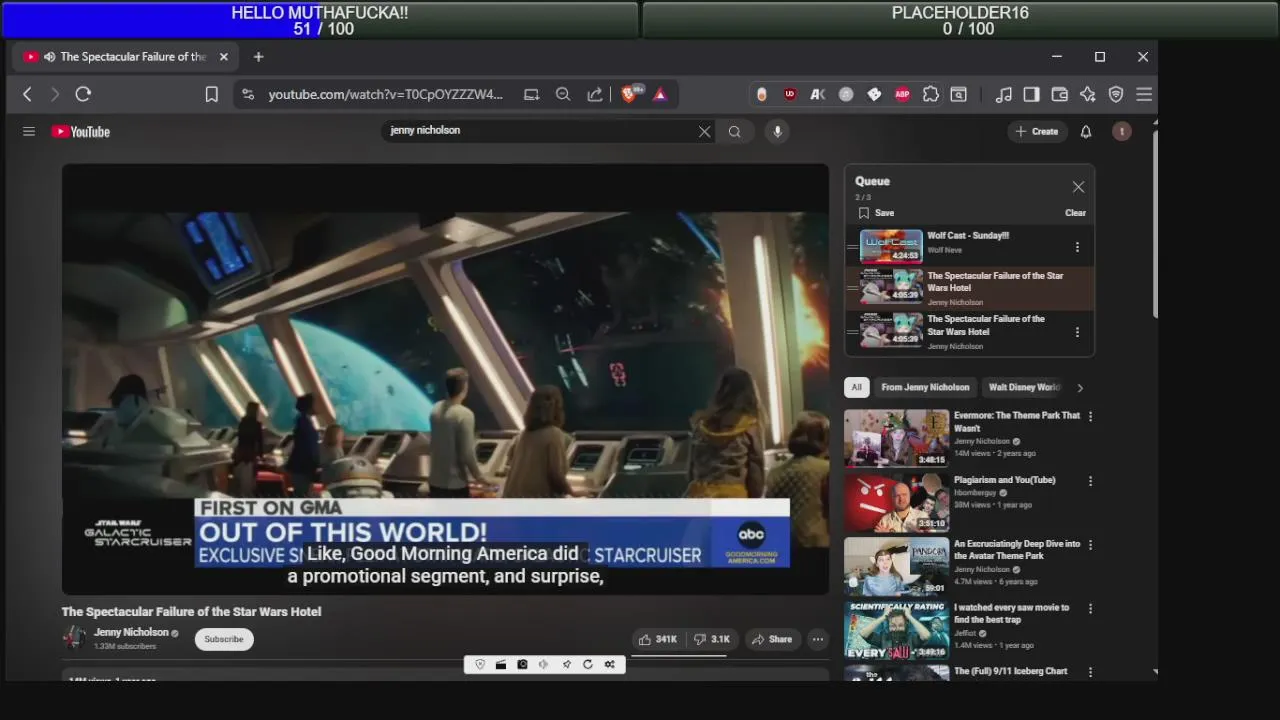This screenshot has width=1280, height=720.
Task: Open Plagiarism and You(Tube) thumbnail
Action: [896, 502]
